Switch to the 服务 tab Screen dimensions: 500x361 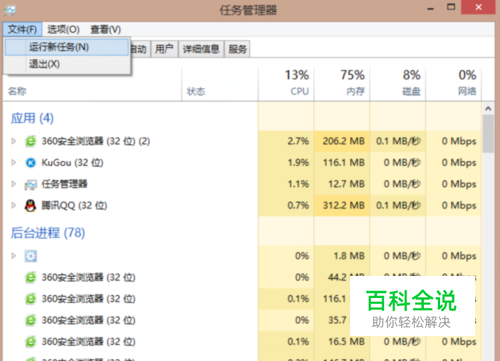[x=237, y=49]
